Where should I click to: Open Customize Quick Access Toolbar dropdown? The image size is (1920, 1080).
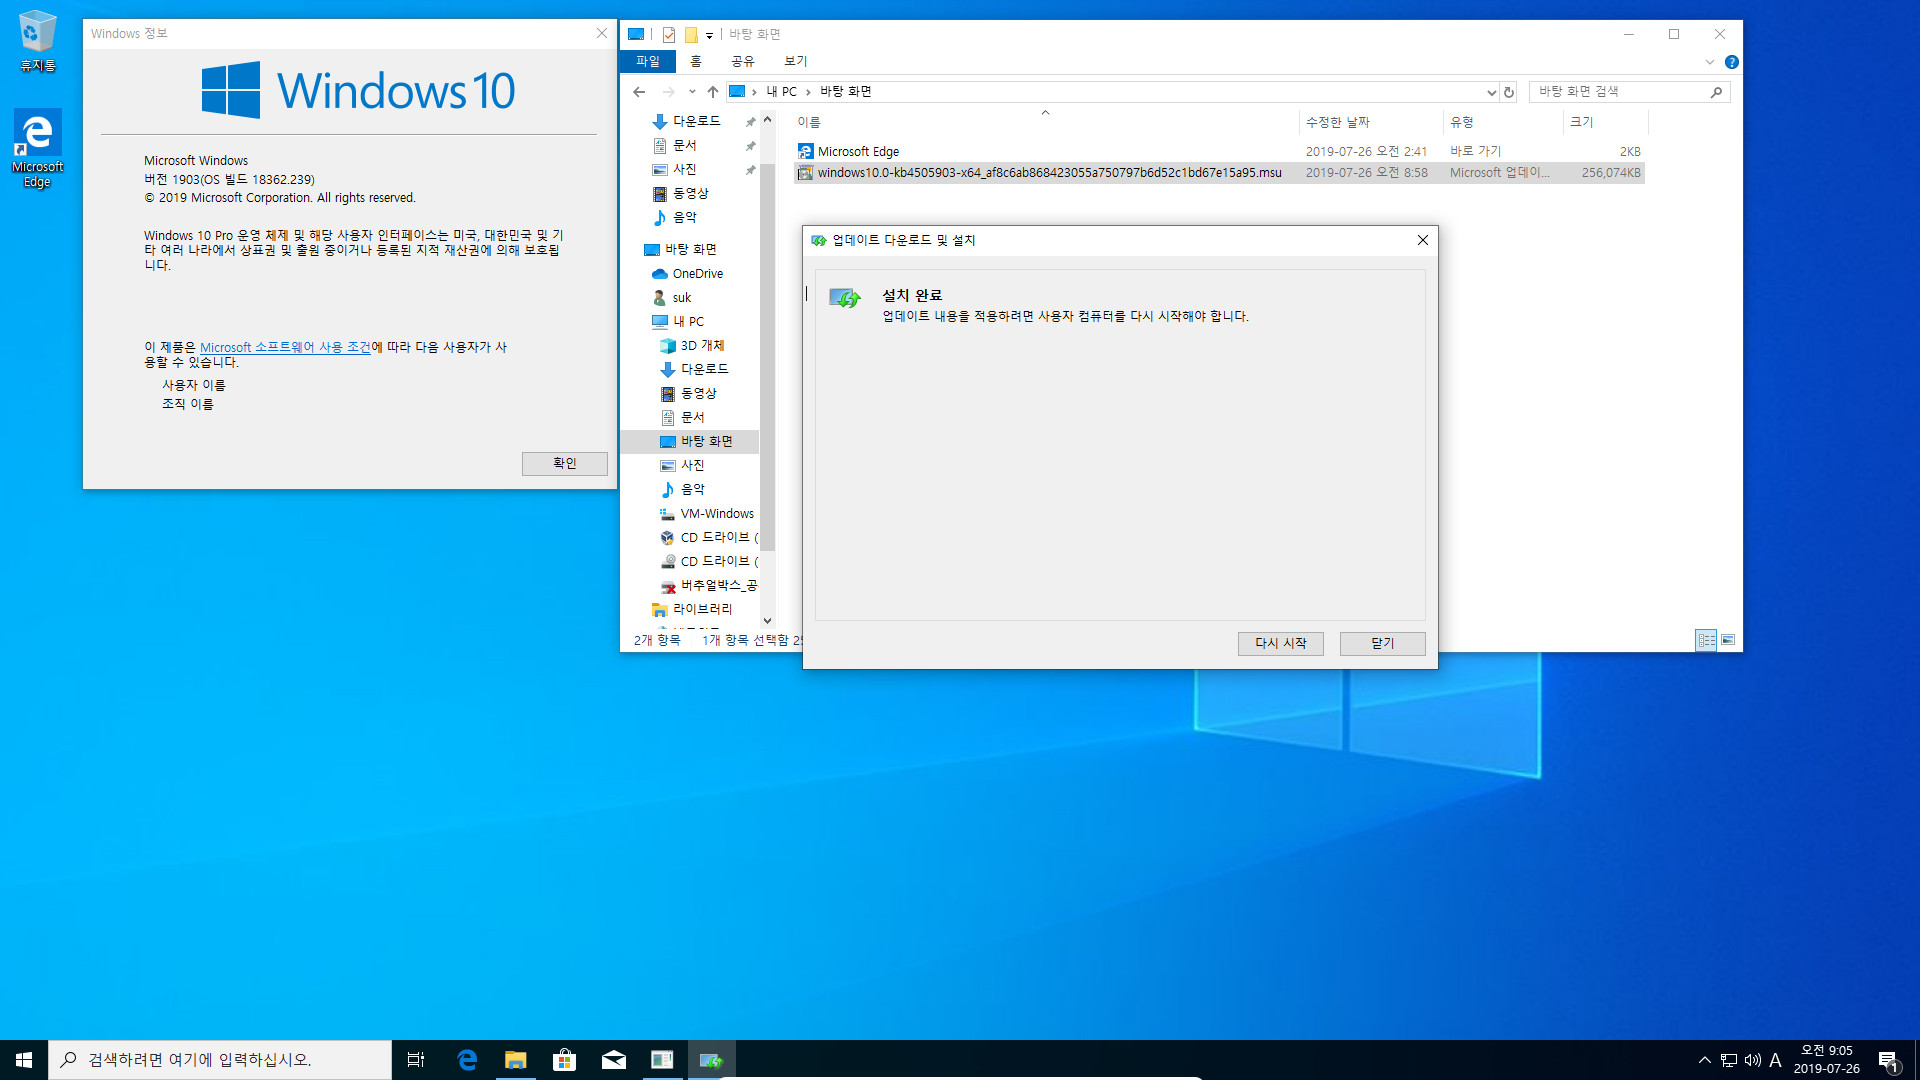[709, 35]
